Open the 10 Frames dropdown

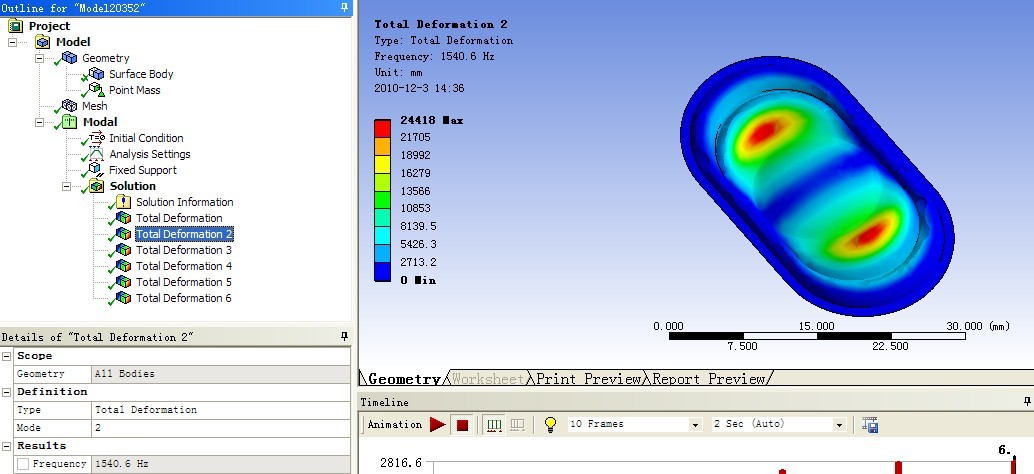click(695, 425)
